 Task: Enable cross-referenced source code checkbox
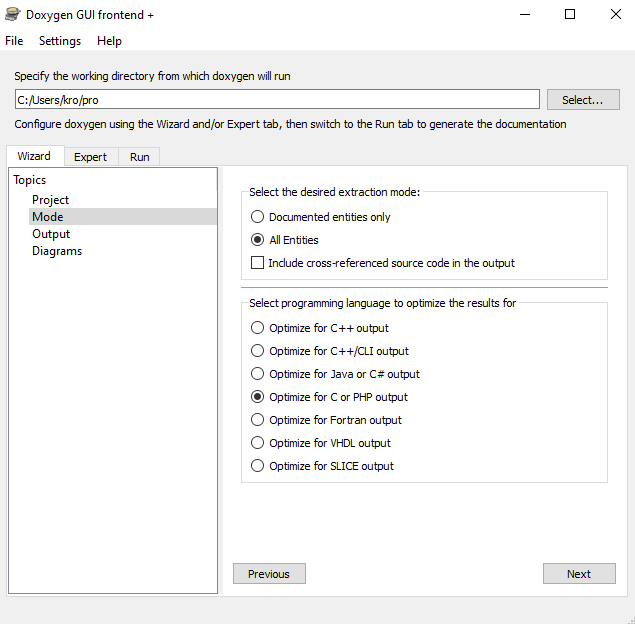(x=258, y=263)
